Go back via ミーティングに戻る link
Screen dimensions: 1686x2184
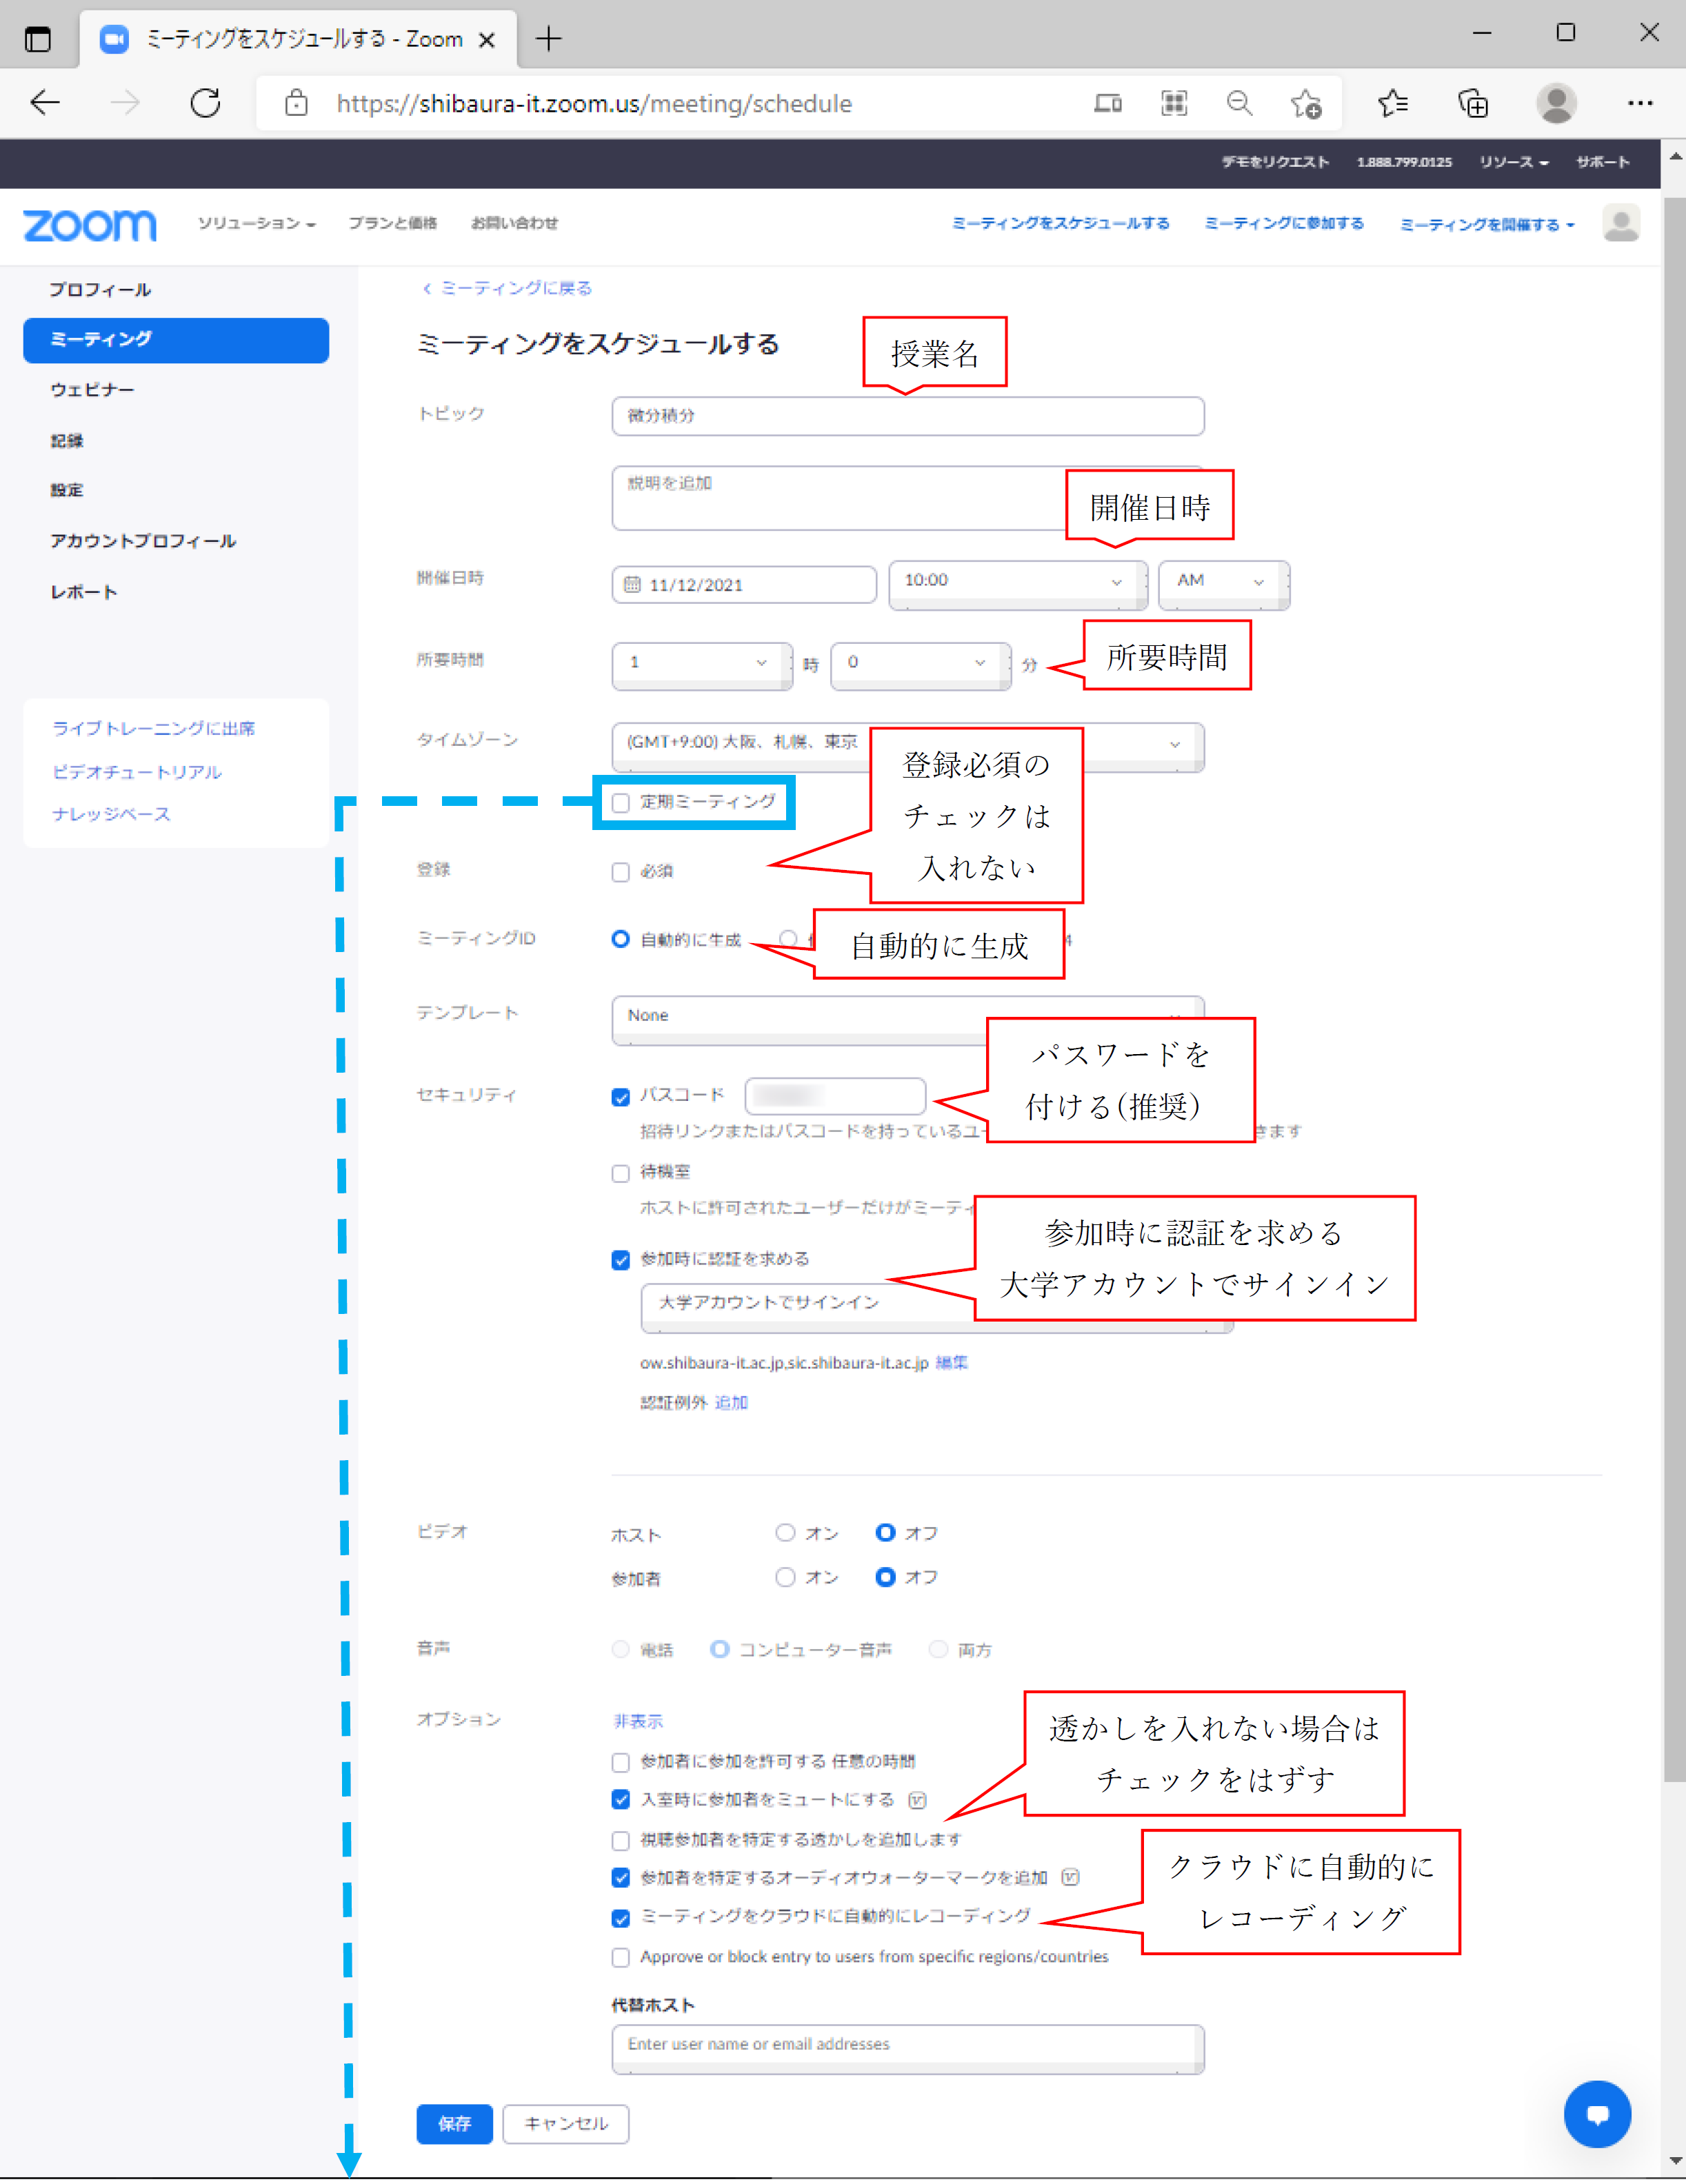point(507,288)
